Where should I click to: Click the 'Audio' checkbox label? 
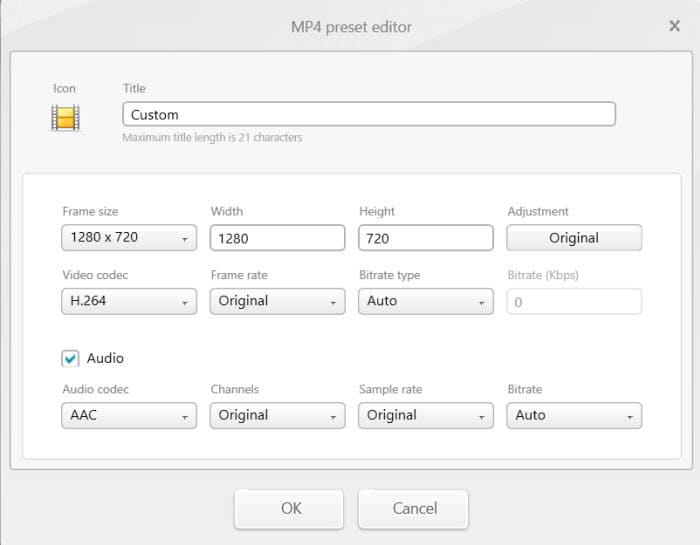tap(105, 358)
